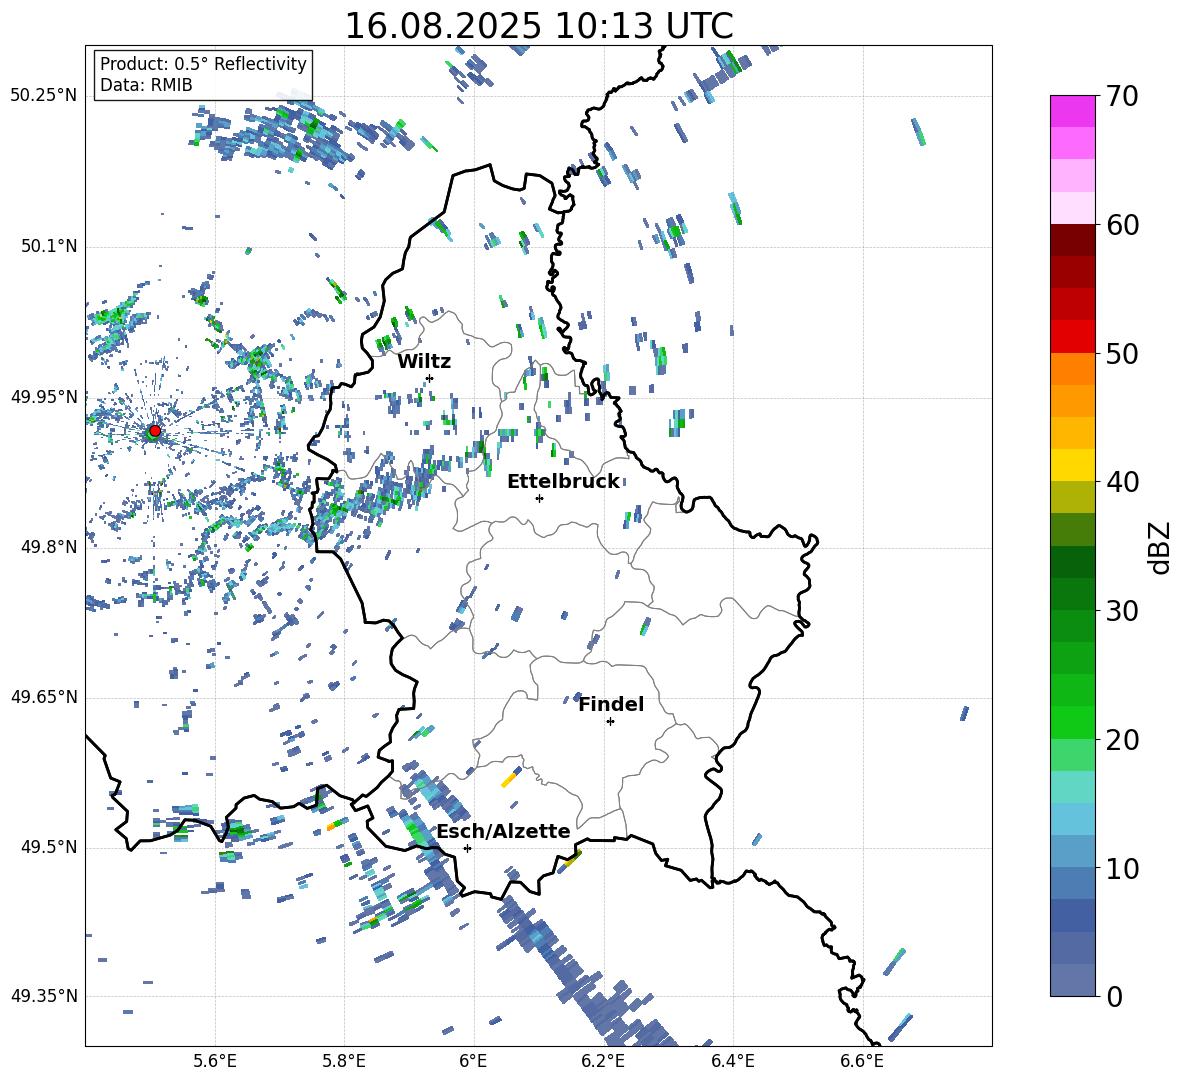Click the 5.8°E longitude label
Viewport: 1184px width, 1081px height.
344,1061
